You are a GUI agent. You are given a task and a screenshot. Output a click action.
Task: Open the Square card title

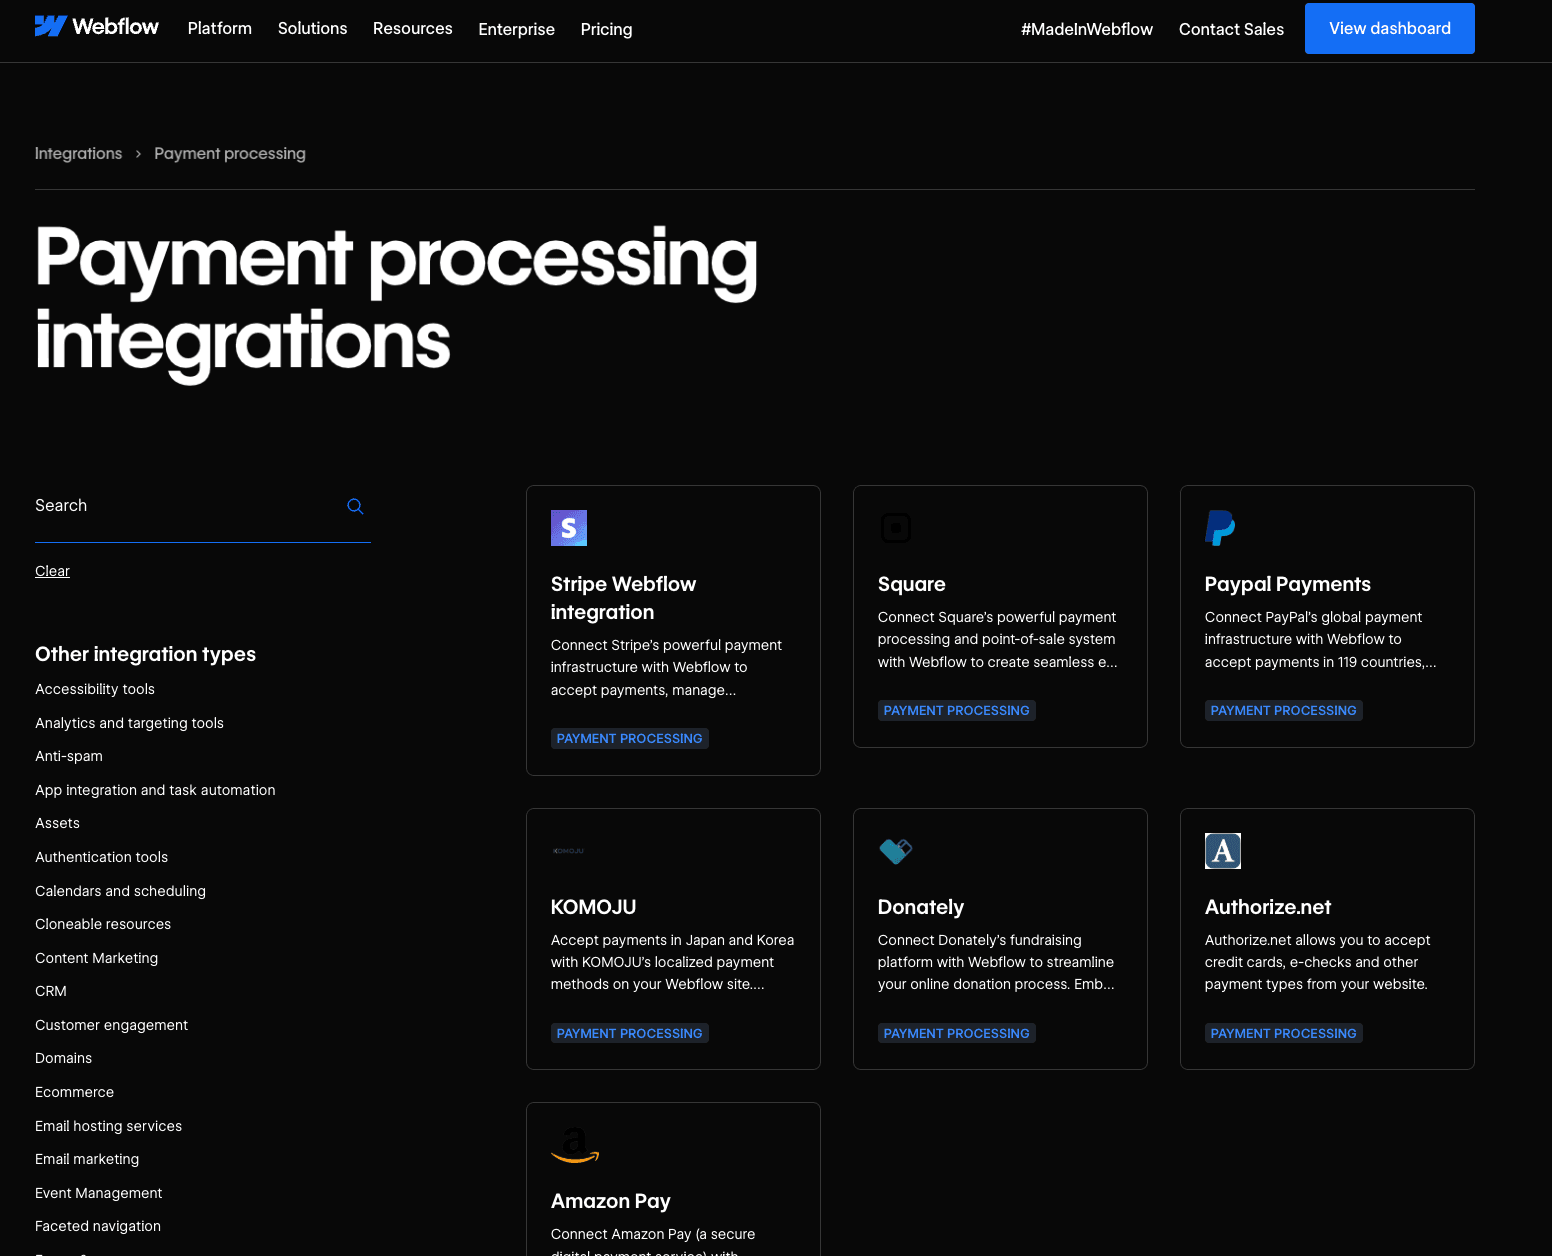pos(911,584)
